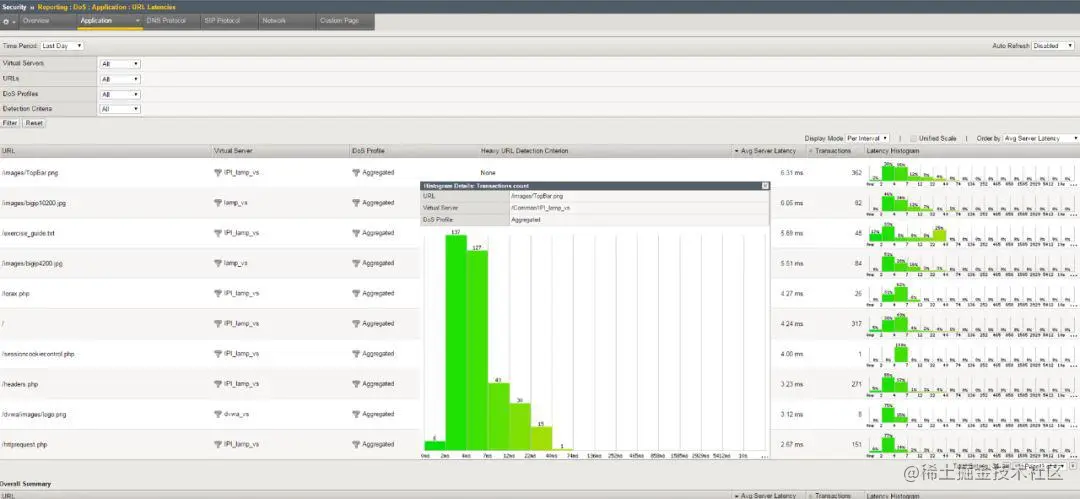Click the Filter button
The image size is (1080, 499).
tap(10, 123)
